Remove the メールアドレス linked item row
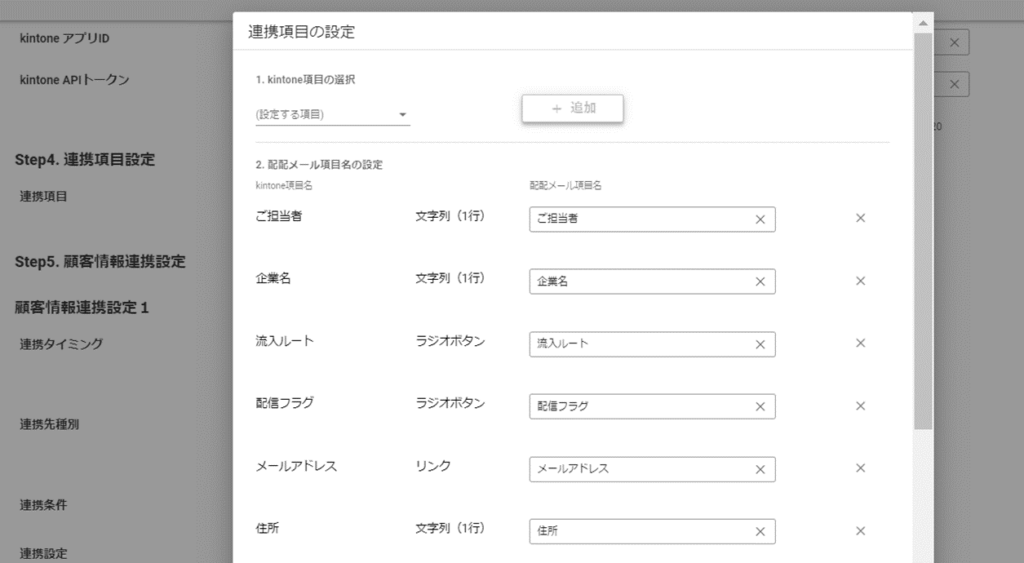Viewport: 1024px width, 563px height. click(860, 468)
